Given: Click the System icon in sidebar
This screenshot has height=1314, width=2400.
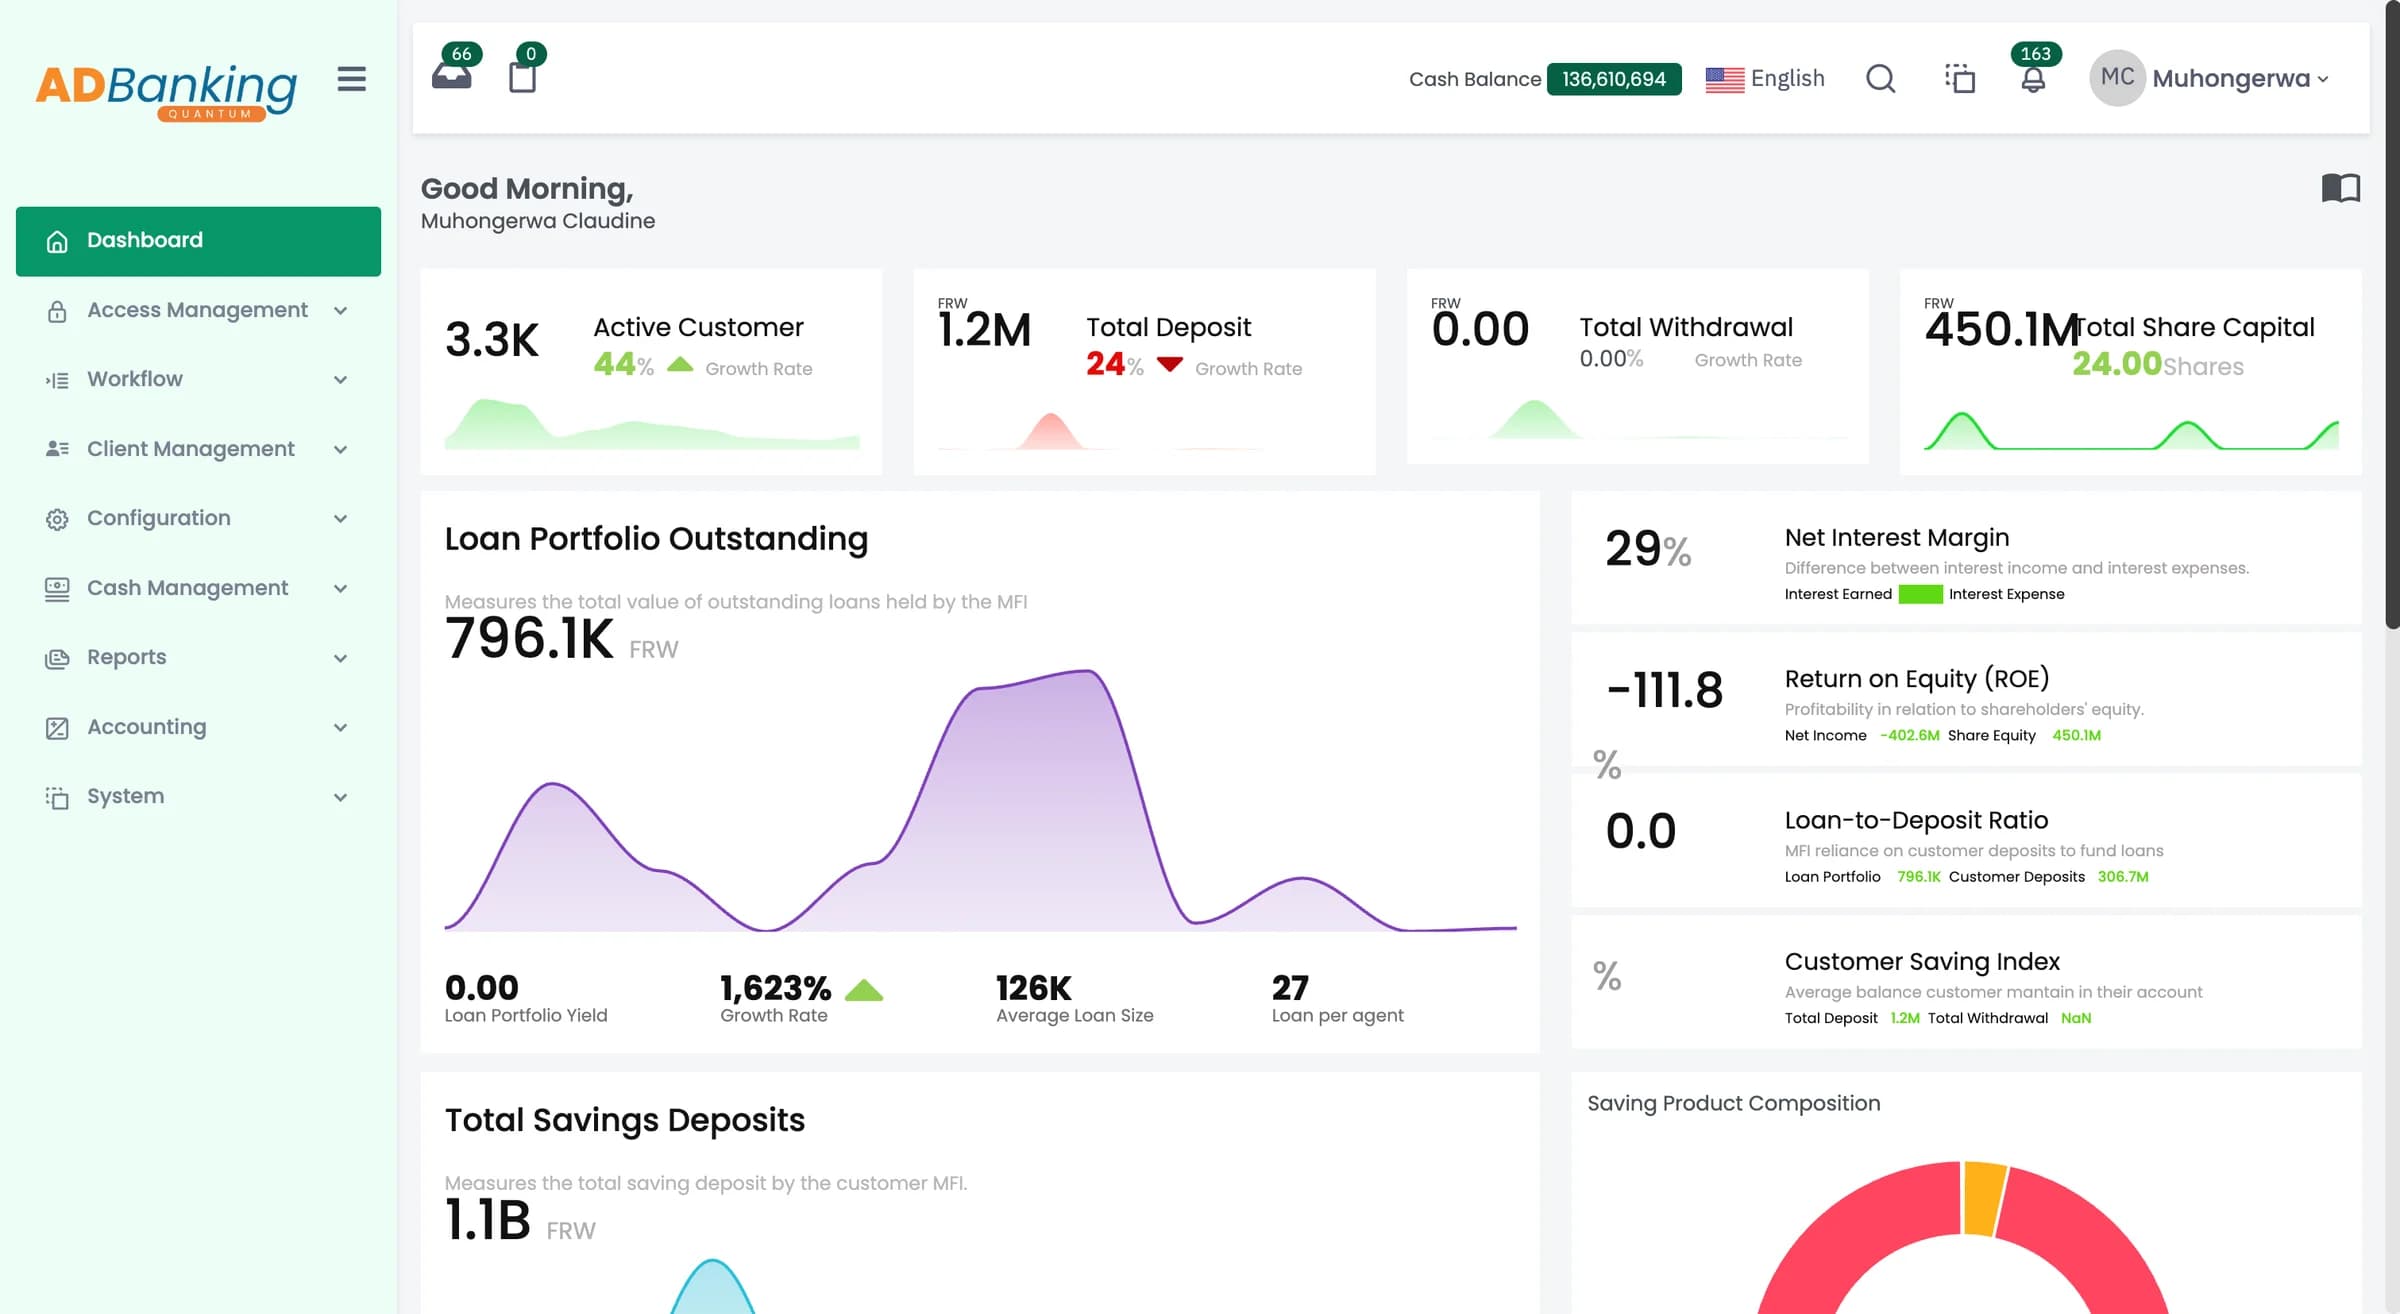Looking at the screenshot, I should [x=57, y=797].
